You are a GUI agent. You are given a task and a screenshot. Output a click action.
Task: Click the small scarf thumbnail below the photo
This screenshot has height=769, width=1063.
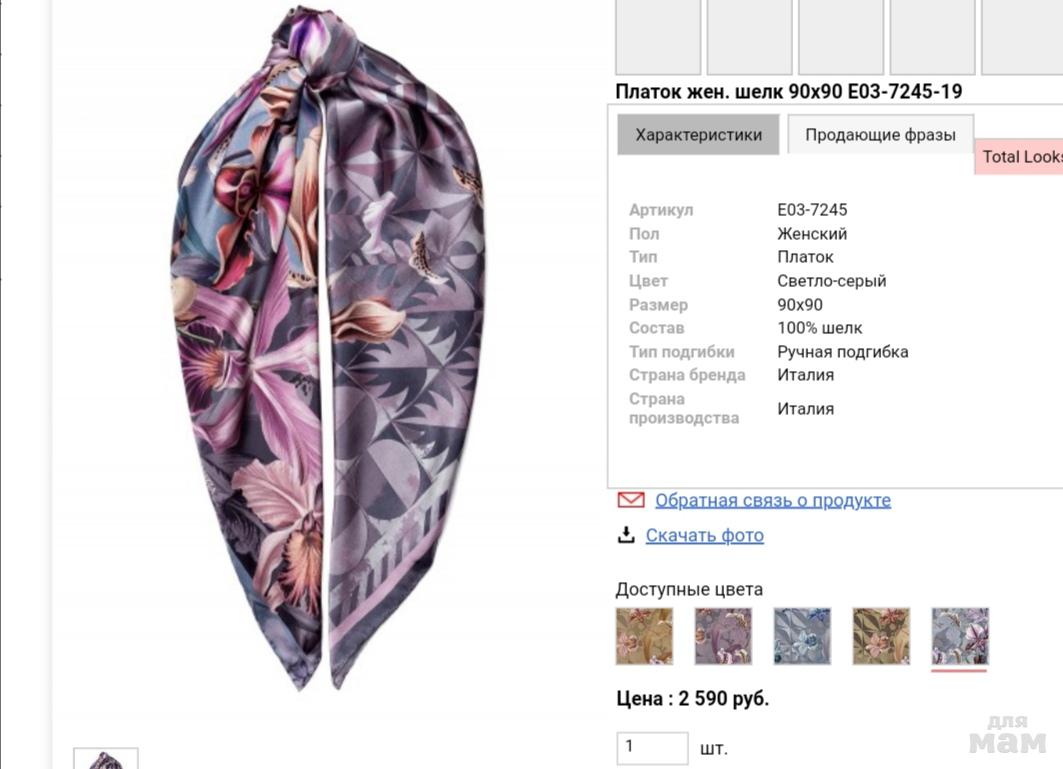point(106,759)
